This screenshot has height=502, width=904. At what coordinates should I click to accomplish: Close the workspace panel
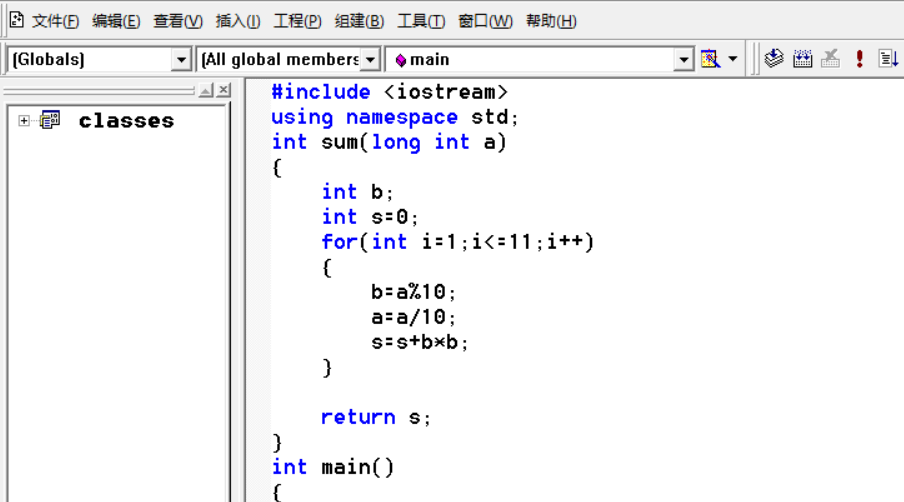tap(224, 90)
